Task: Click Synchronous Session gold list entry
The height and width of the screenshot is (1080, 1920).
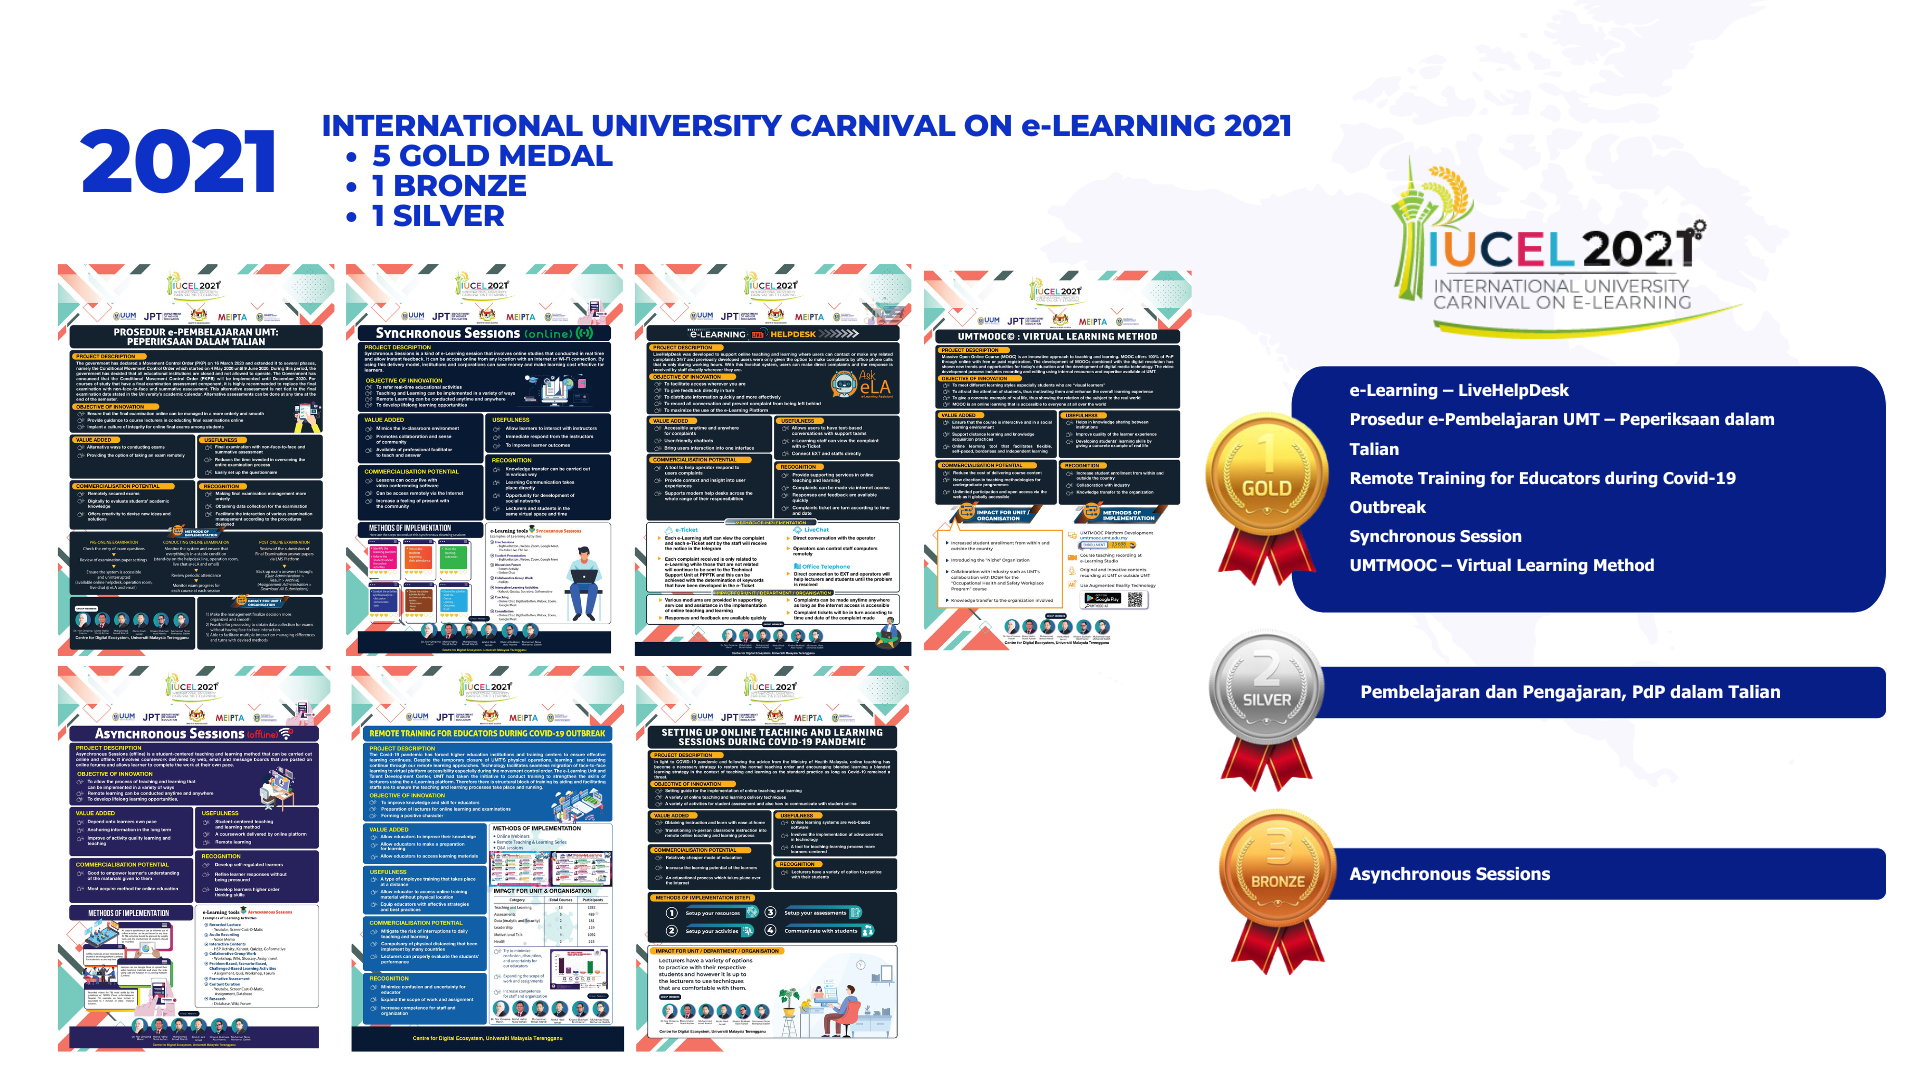Action: 1435,537
